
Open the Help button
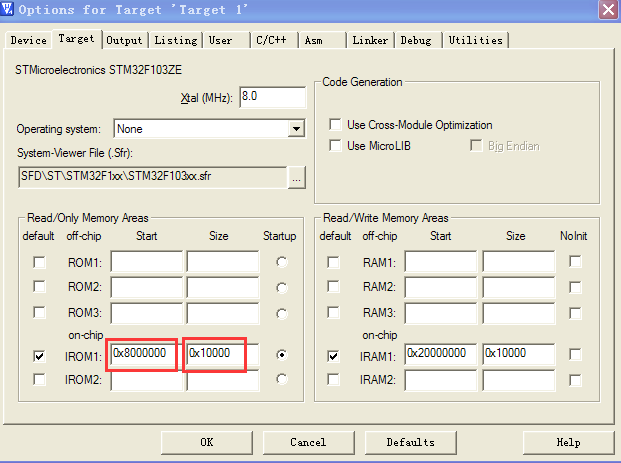tap(569, 442)
